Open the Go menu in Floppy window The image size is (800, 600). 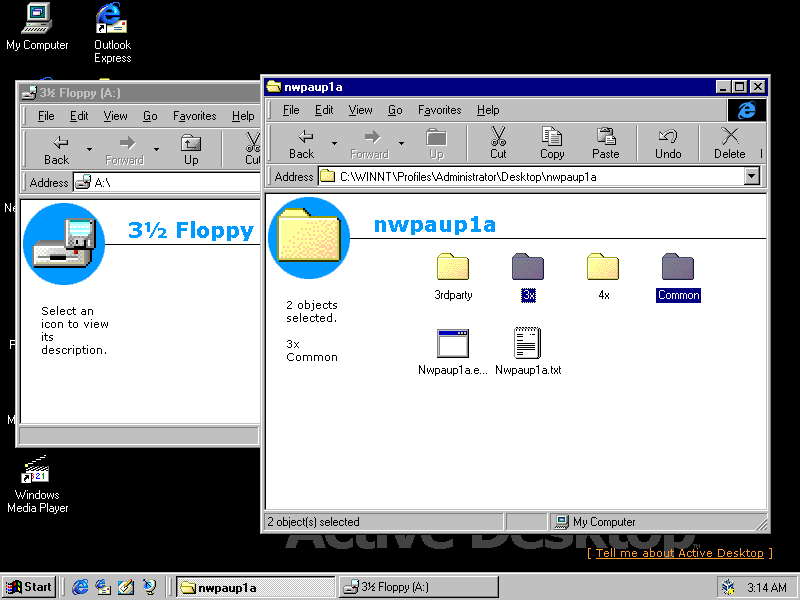(150, 116)
